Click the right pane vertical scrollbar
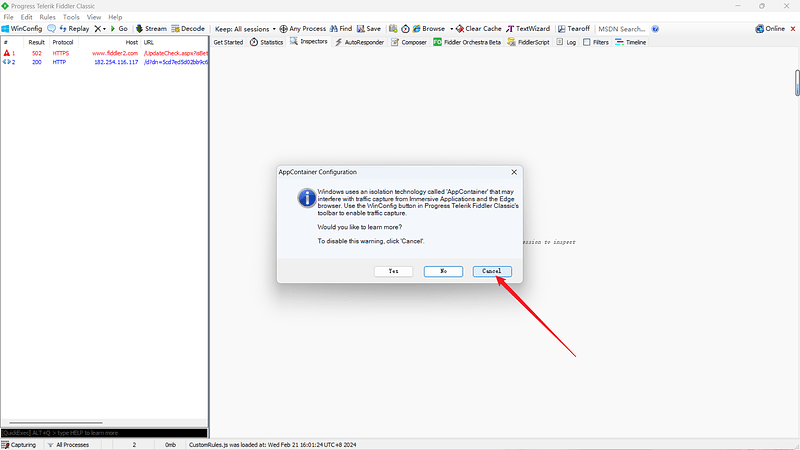 [797, 83]
